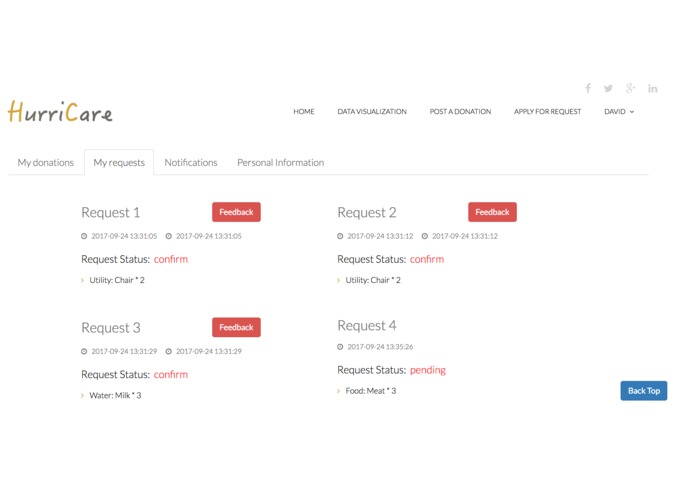Click timestamp 2017-09-24 13:35:26
This screenshot has width=695, height=494.
[x=380, y=347]
